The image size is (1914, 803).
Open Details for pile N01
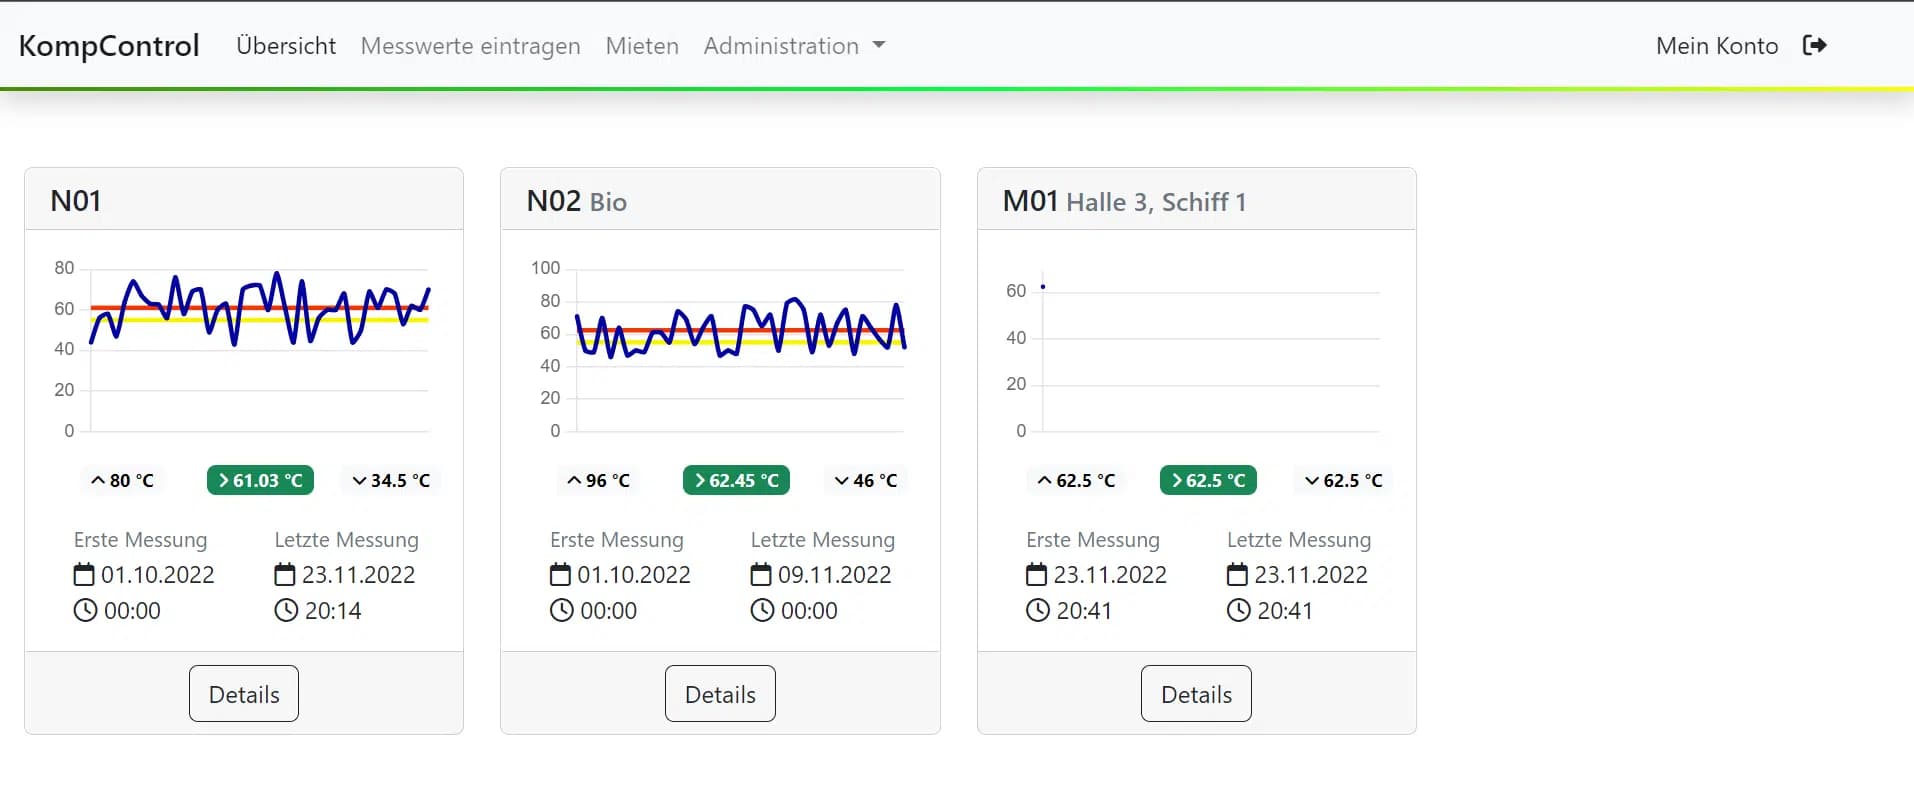coord(244,694)
